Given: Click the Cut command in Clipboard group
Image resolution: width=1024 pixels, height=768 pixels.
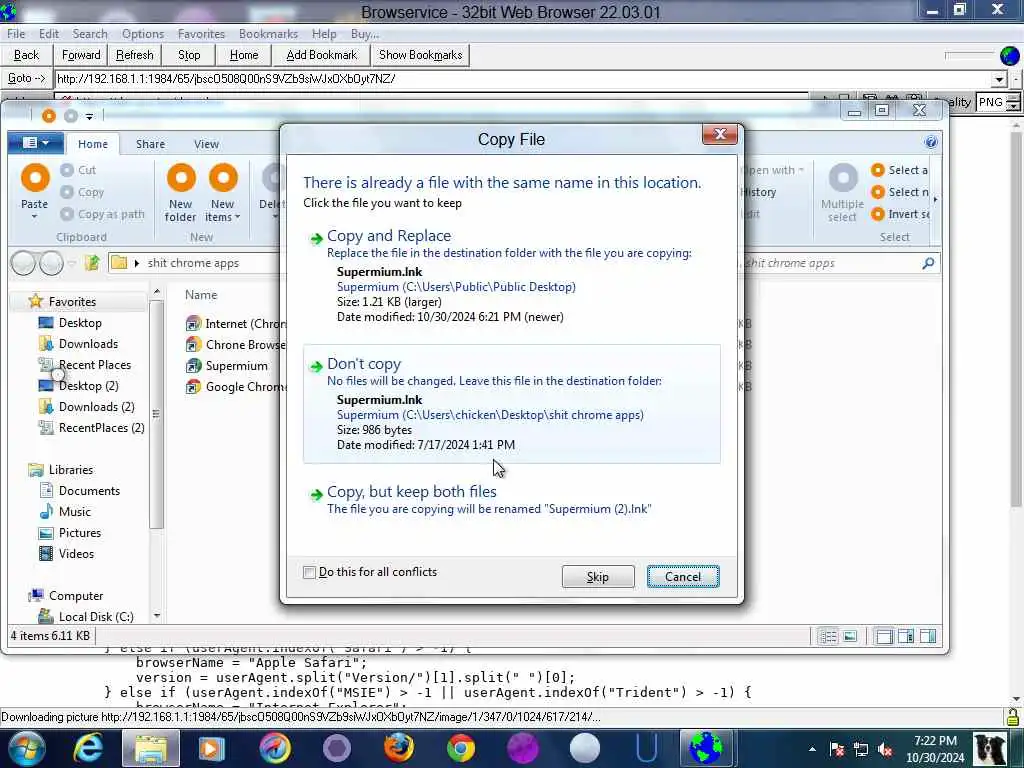Looking at the screenshot, I should pos(78,170).
